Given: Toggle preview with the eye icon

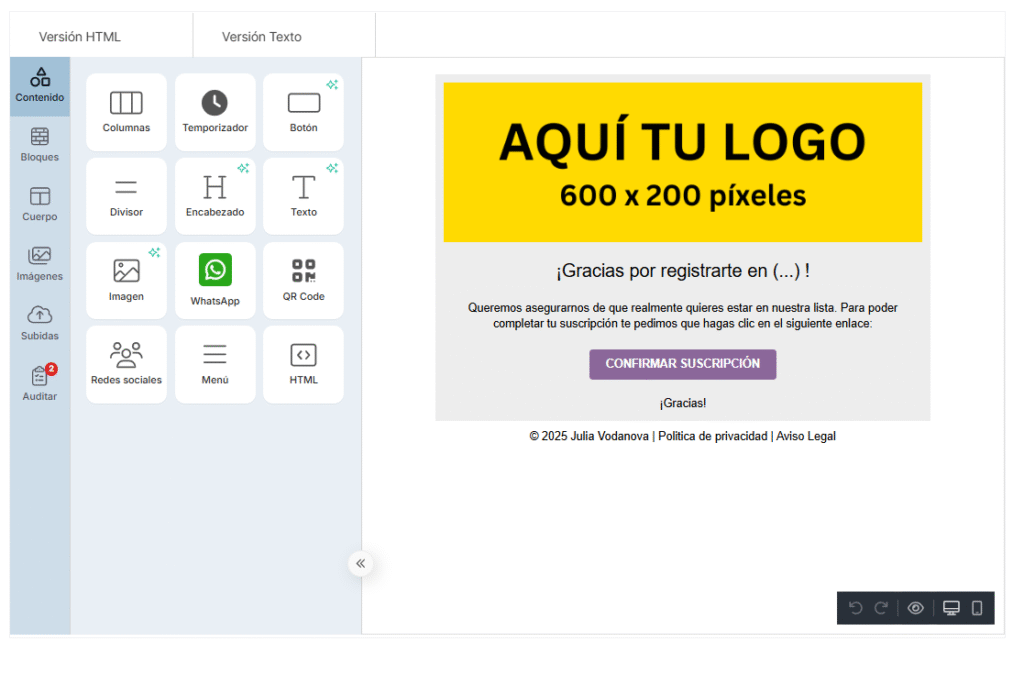Looking at the screenshot, I should pos(915,608).
